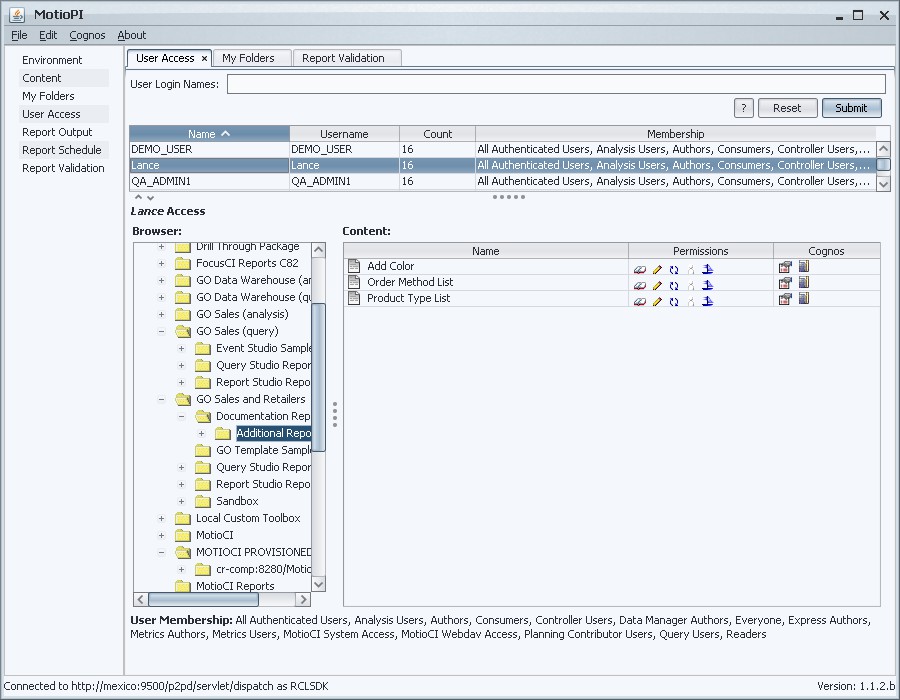Switch to the Report Validation tab
Image resolution: width=900 pixels, height=700 pixels.
347,58
